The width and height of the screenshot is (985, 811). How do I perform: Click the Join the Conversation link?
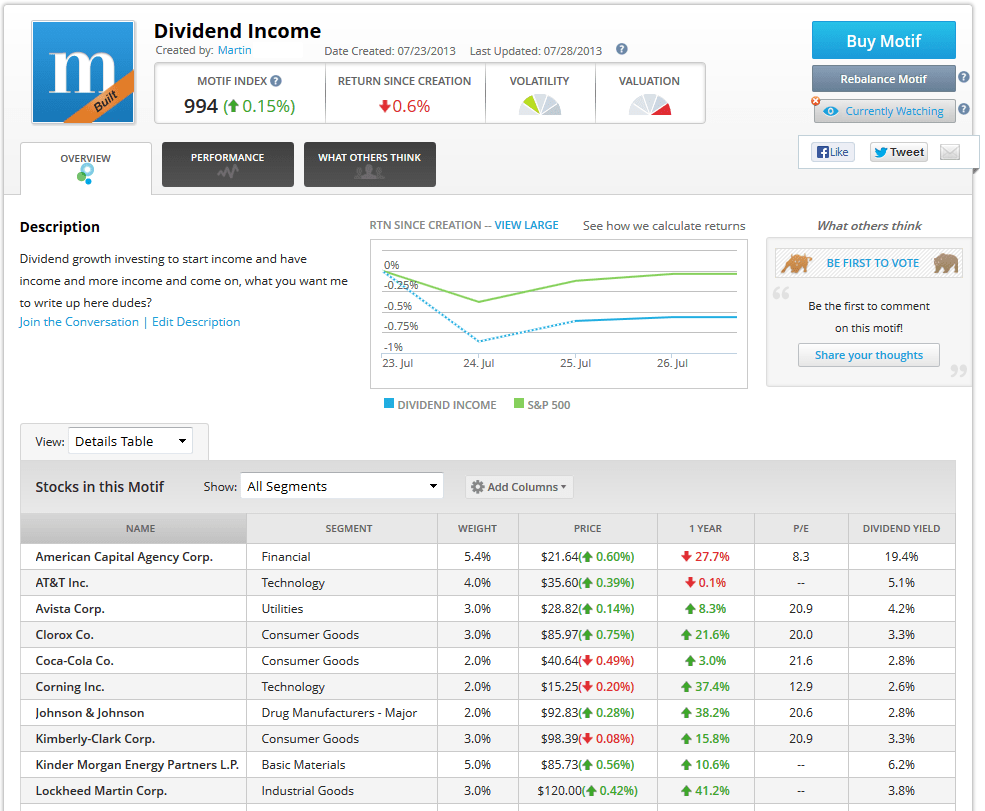tap(79, 322)
